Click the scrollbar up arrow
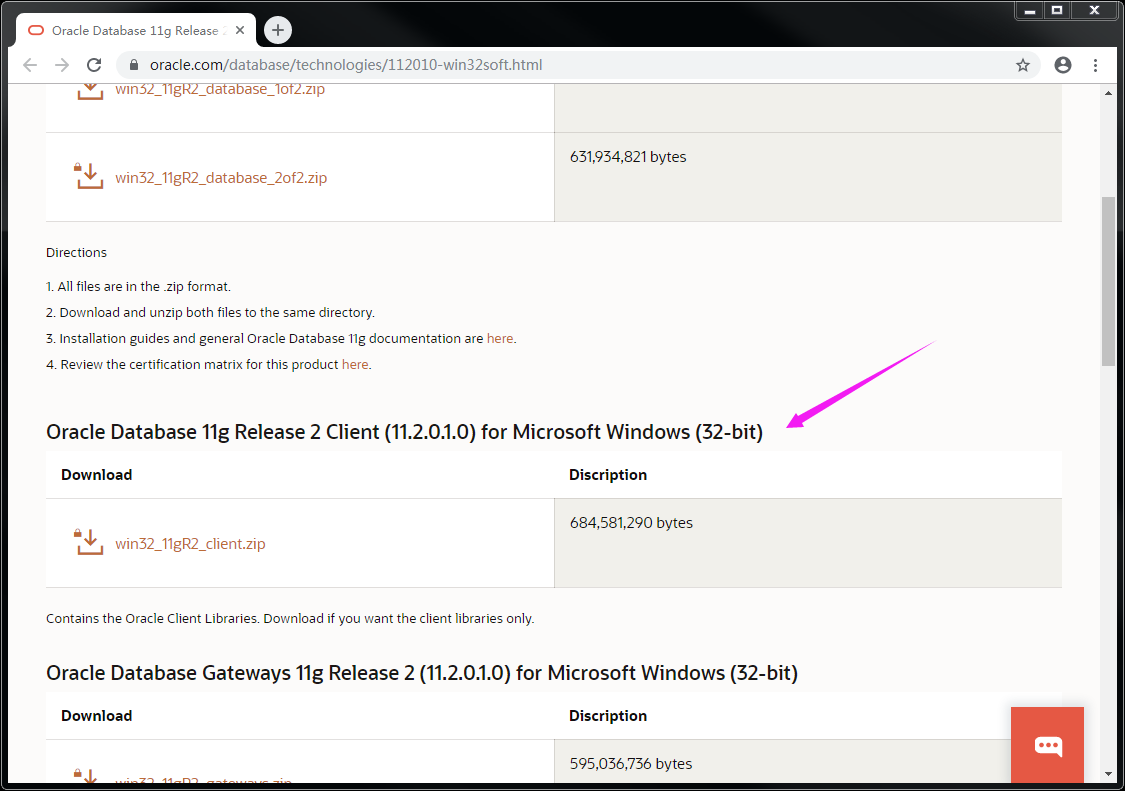 coord(1108,93)
